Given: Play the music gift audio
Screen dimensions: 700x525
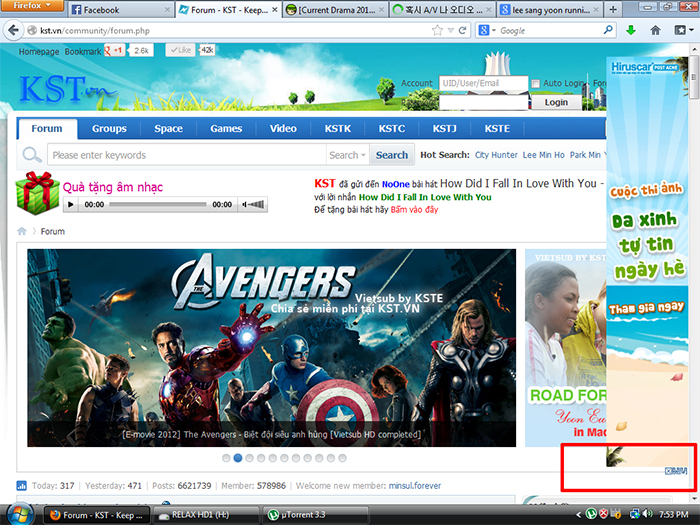Looking at the screenshot, I should point(71,204).
